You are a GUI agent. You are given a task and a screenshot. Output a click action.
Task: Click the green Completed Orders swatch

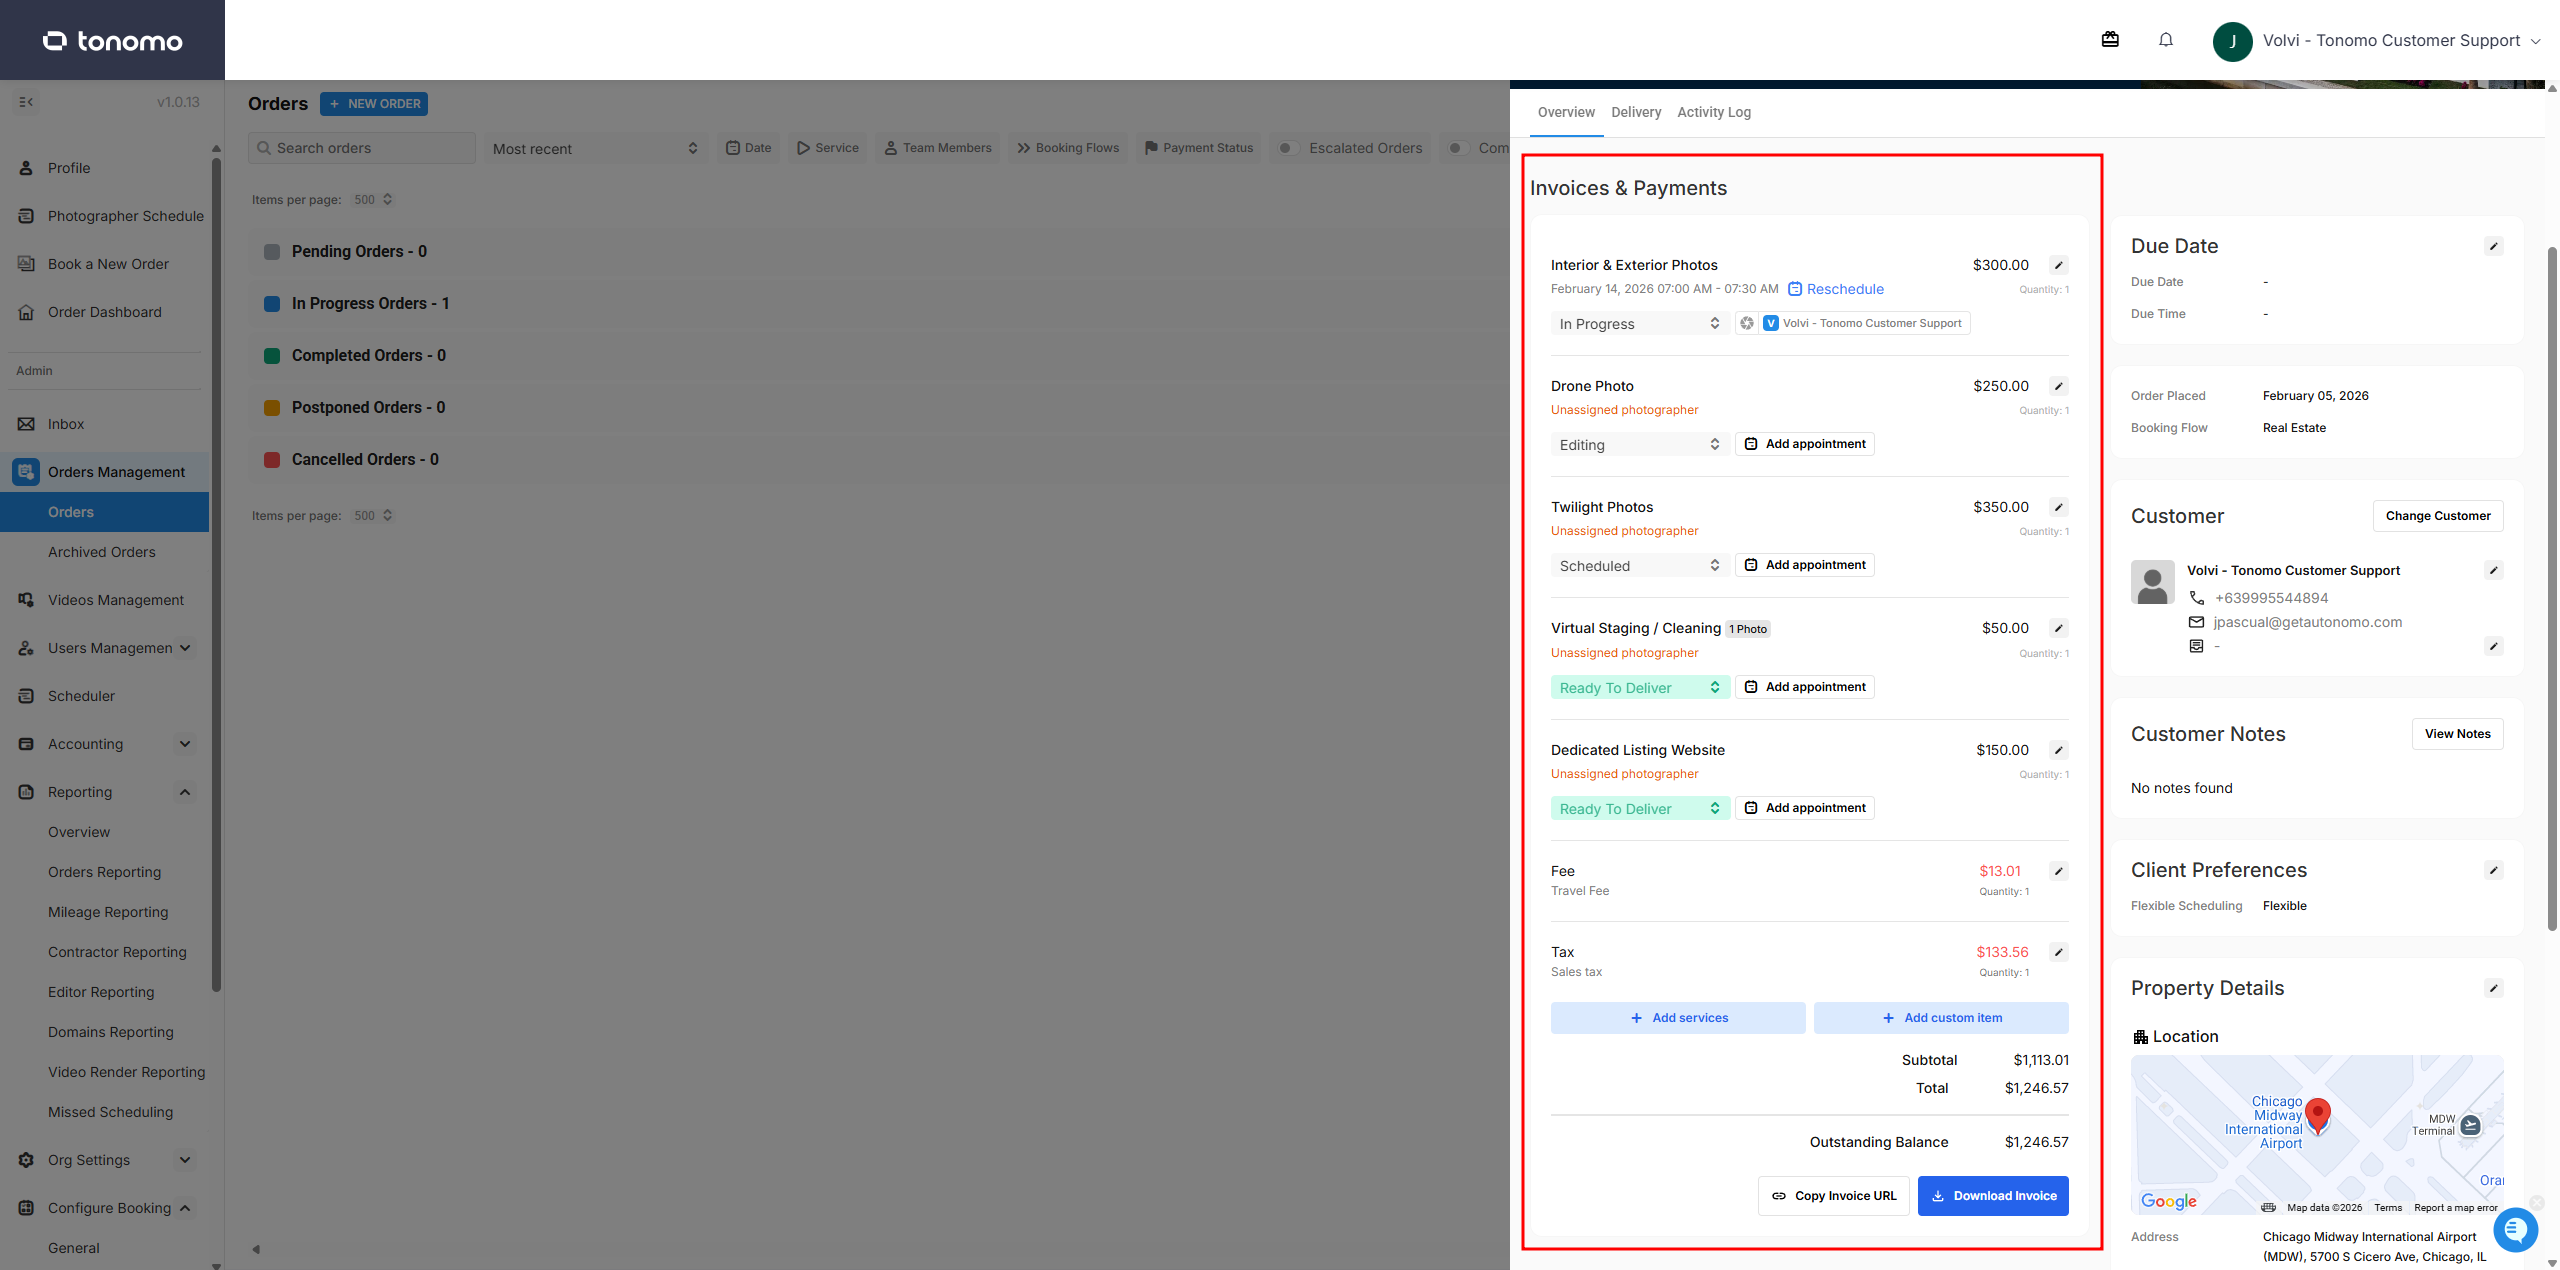click(272, 355)
